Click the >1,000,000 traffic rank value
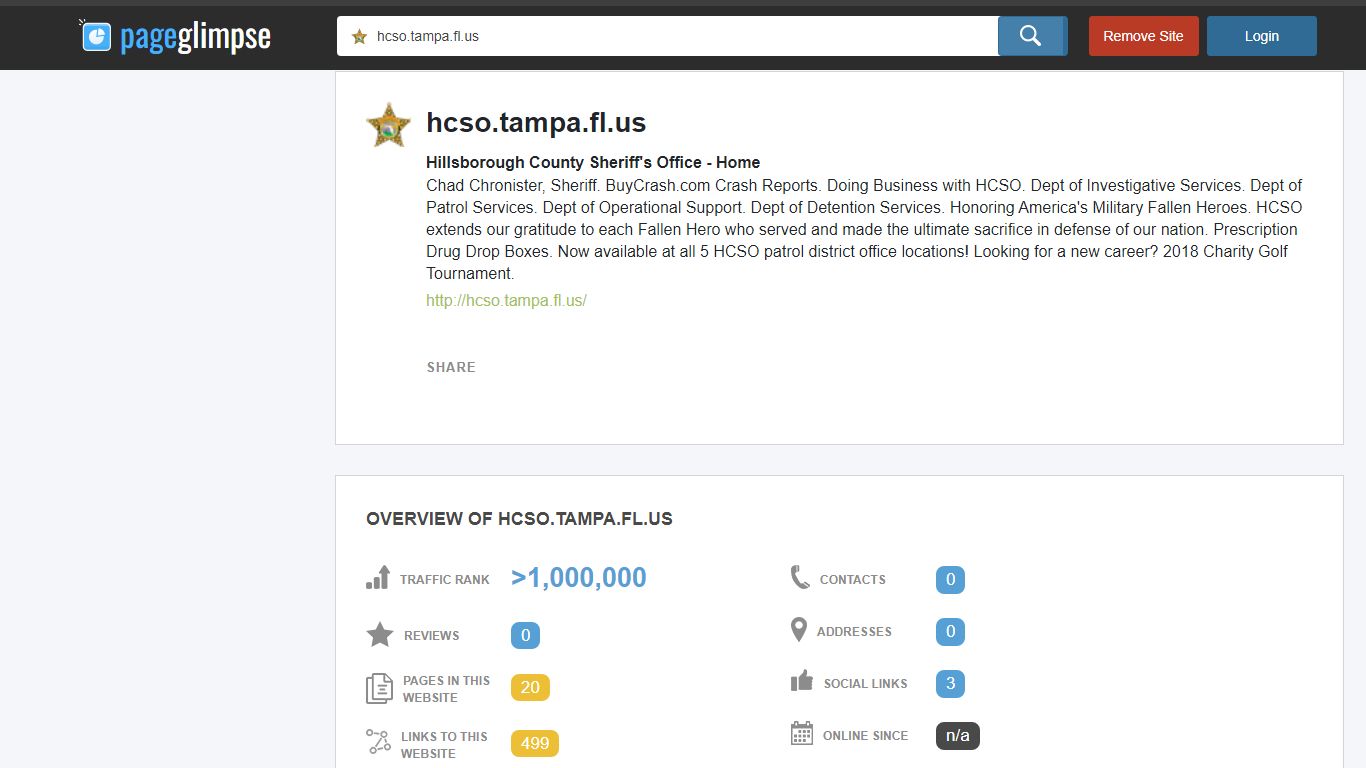 point(579,578)
